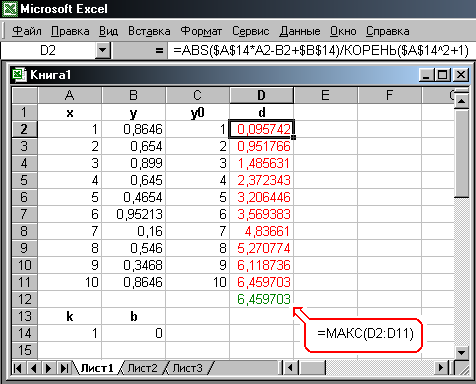Minimize the Книга1 workbook window
Image resolution: width=476 pixels, height=384 pixels.
tap(426, 75)
